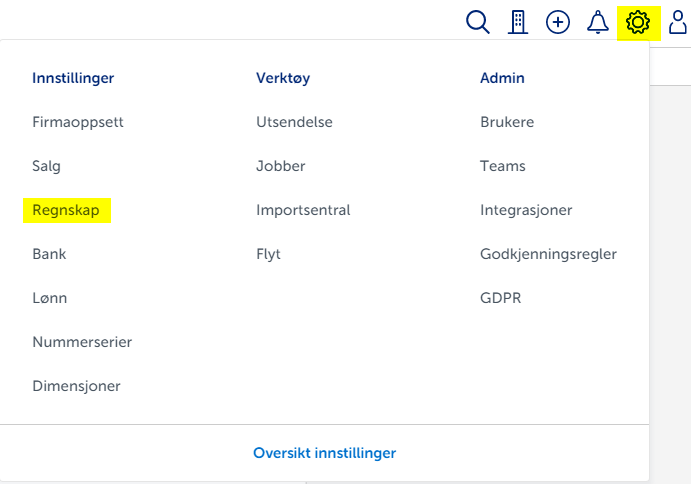Open the company building icon
Image resolution: width=692 pixels, height=484 pixels.
click(x=518, y=22)
